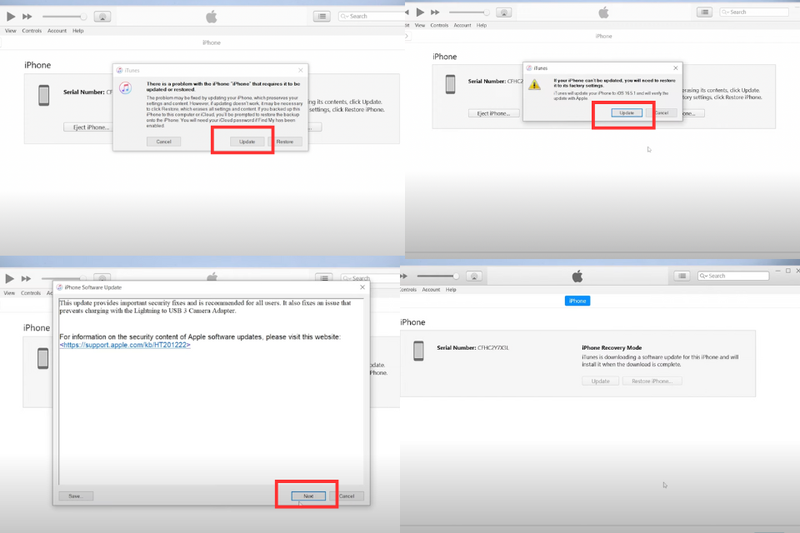Click Eject iPhone in the window with the Restore dialog

[x=88, y=127]
